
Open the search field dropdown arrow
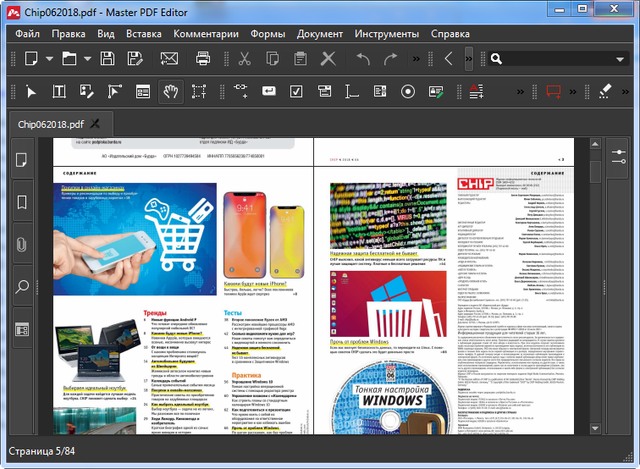[x=620, y=59]
